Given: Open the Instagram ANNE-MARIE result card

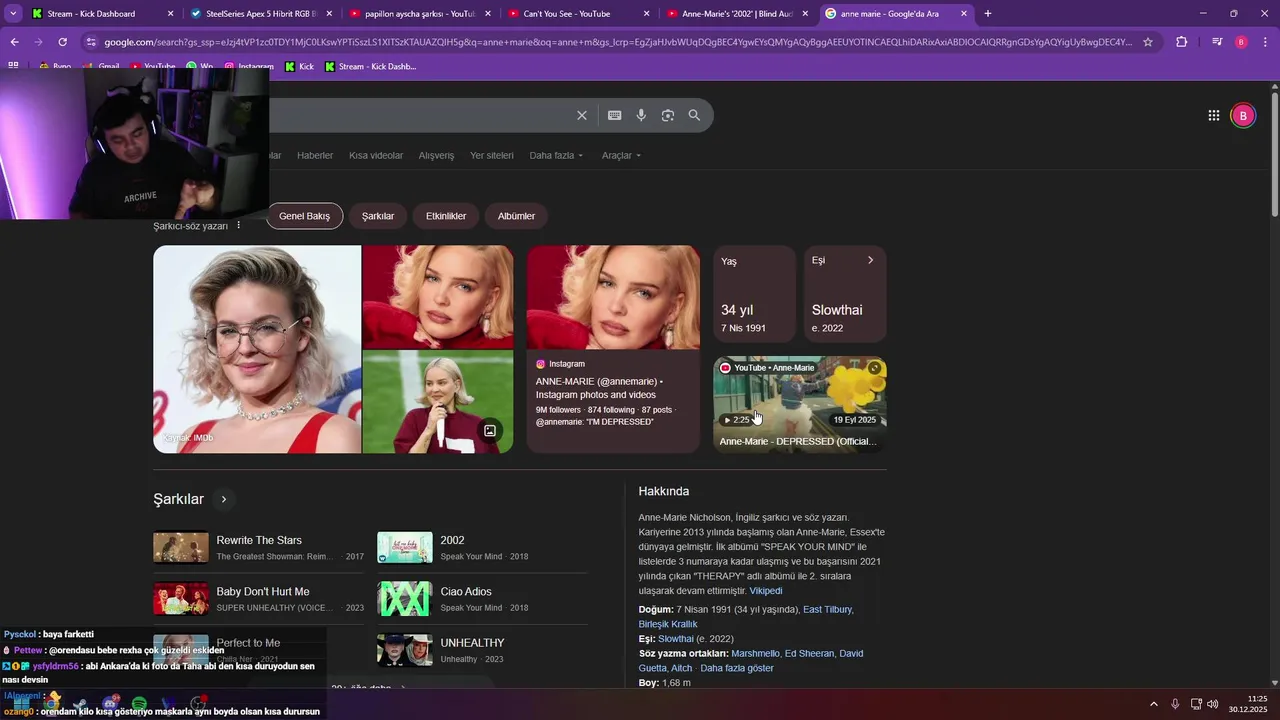Looking at the screenshot, I should point(613,349).
